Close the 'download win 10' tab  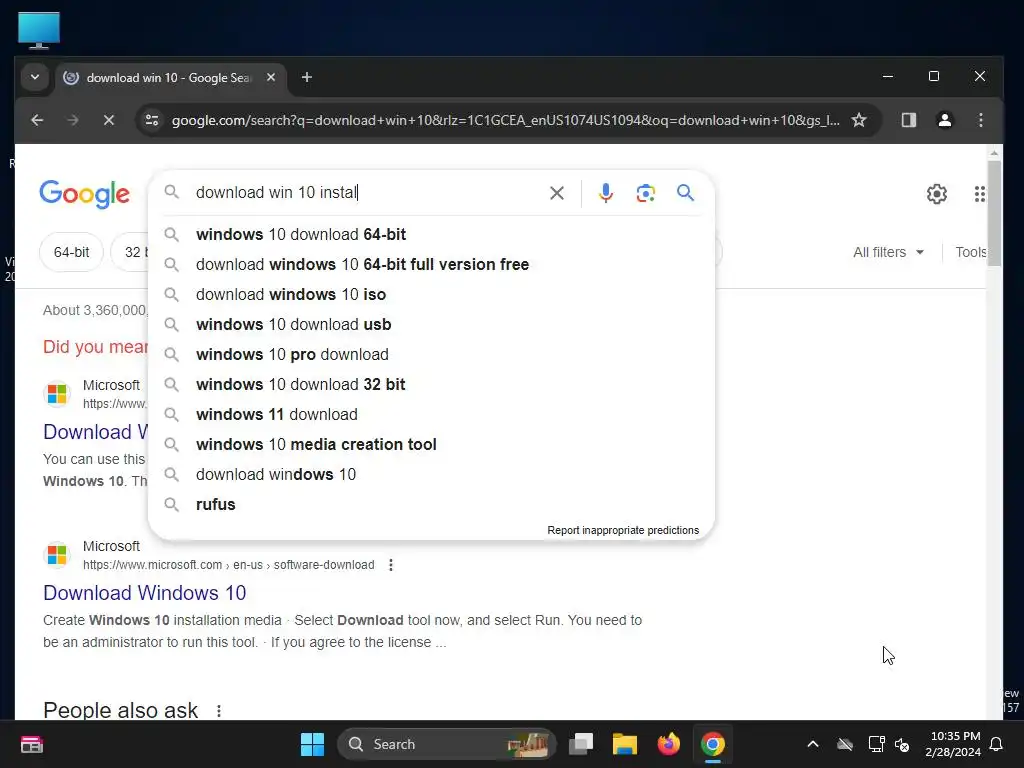click(271, 77)
